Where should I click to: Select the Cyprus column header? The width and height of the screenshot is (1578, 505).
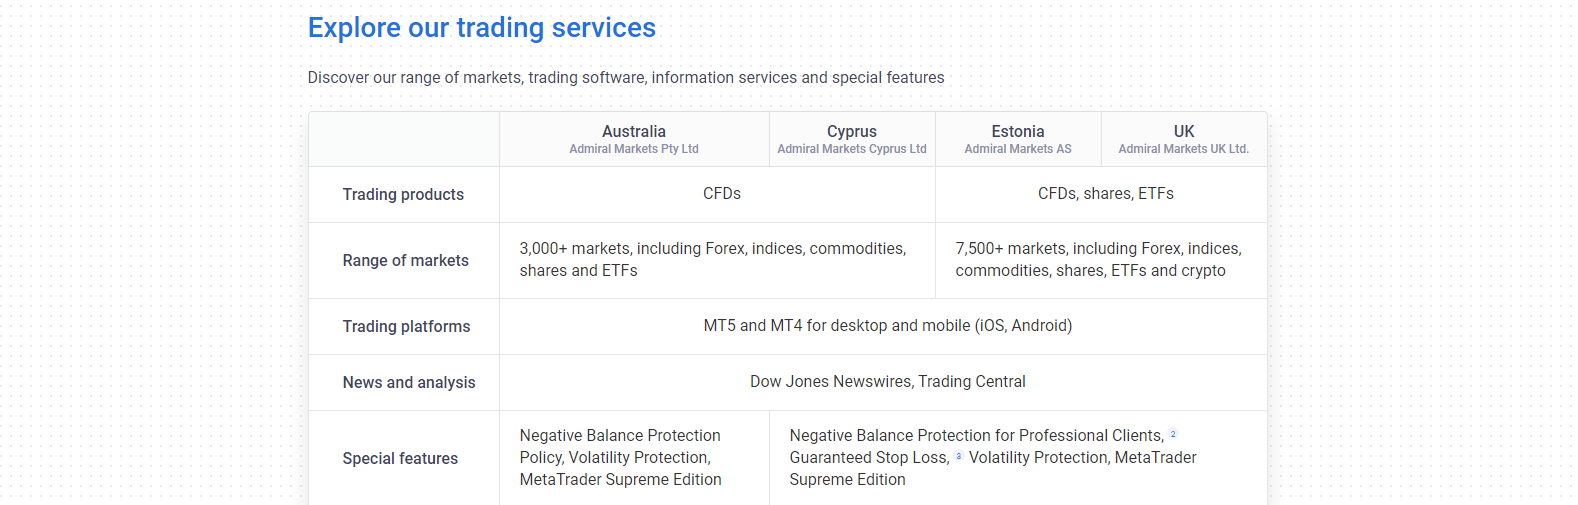[x=852, y=131]
